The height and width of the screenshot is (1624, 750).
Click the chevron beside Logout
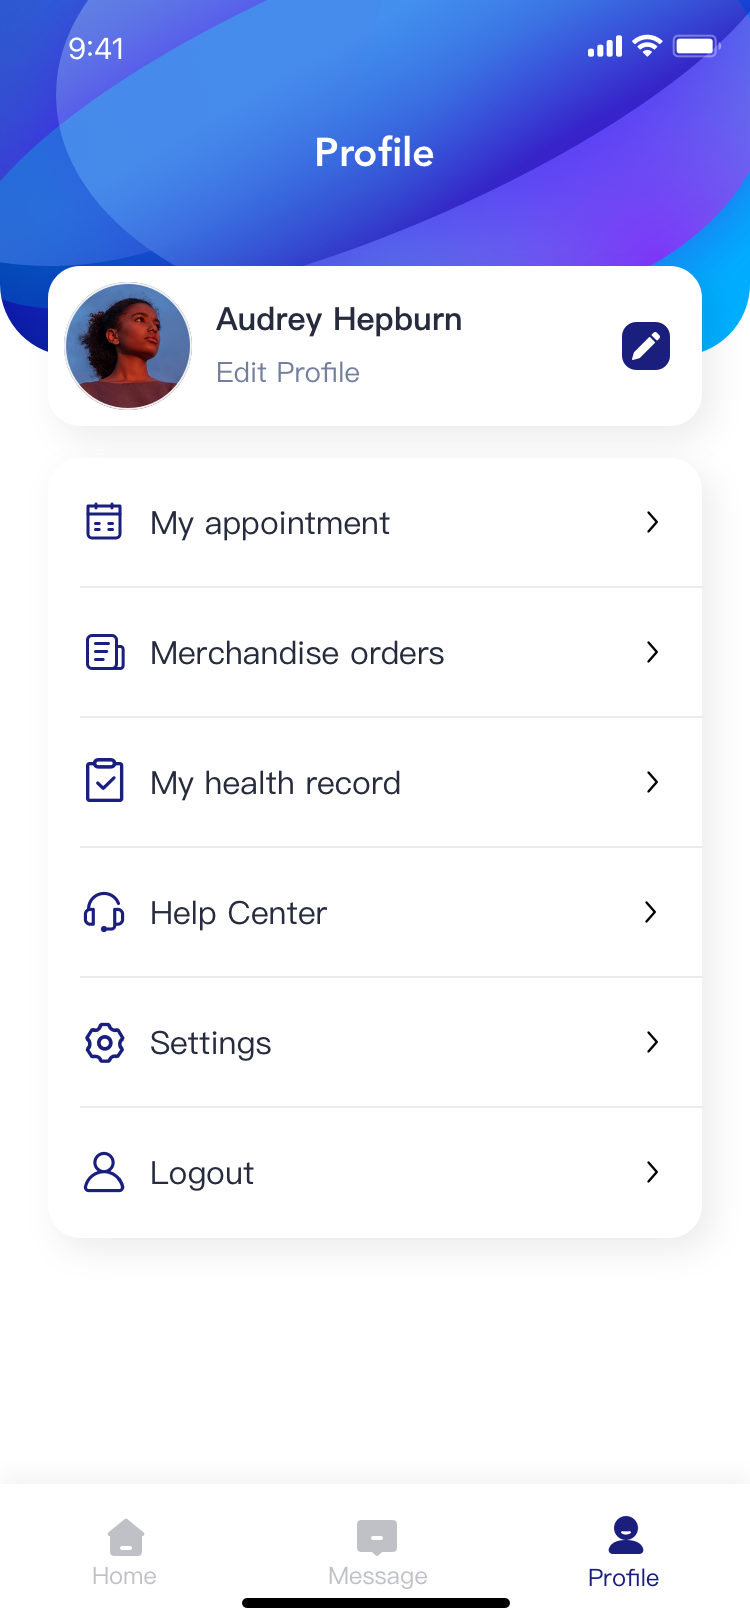(x=652, y=1172)
